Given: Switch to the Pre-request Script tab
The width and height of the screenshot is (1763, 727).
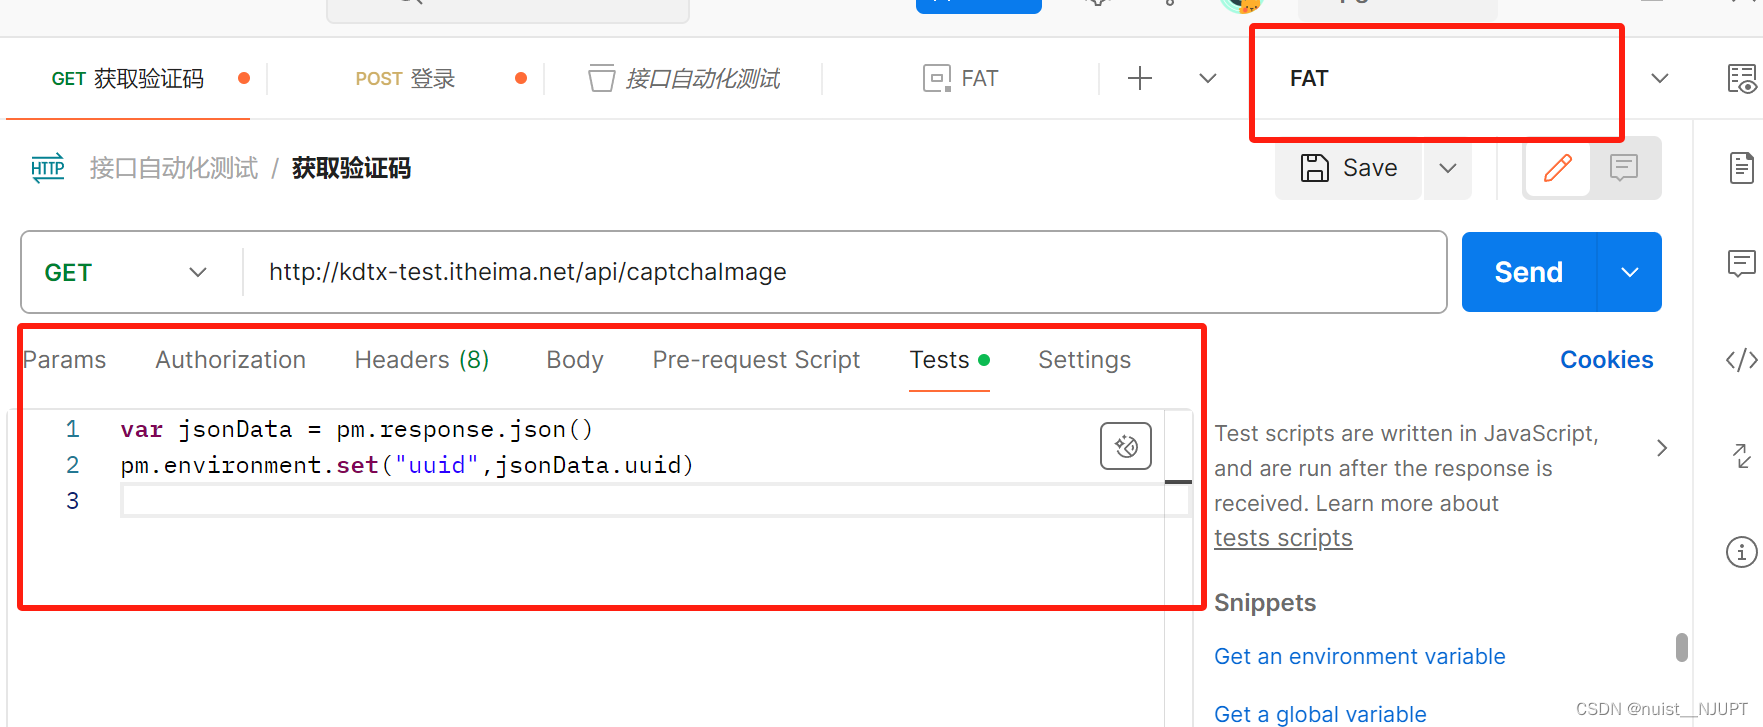Looking at the screenshot, I should (756, 360).
